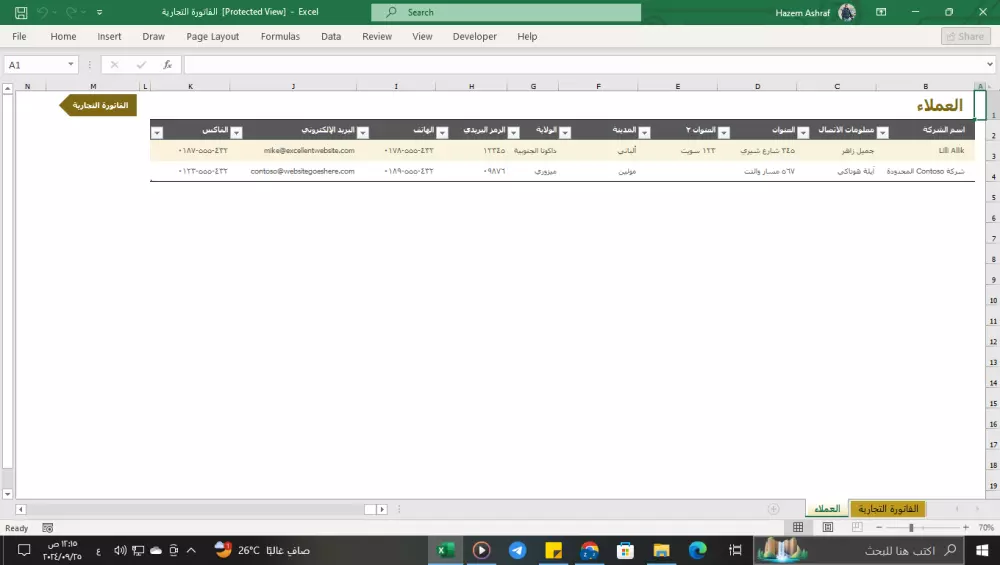Click the zoom slider handle

[911, 527]
